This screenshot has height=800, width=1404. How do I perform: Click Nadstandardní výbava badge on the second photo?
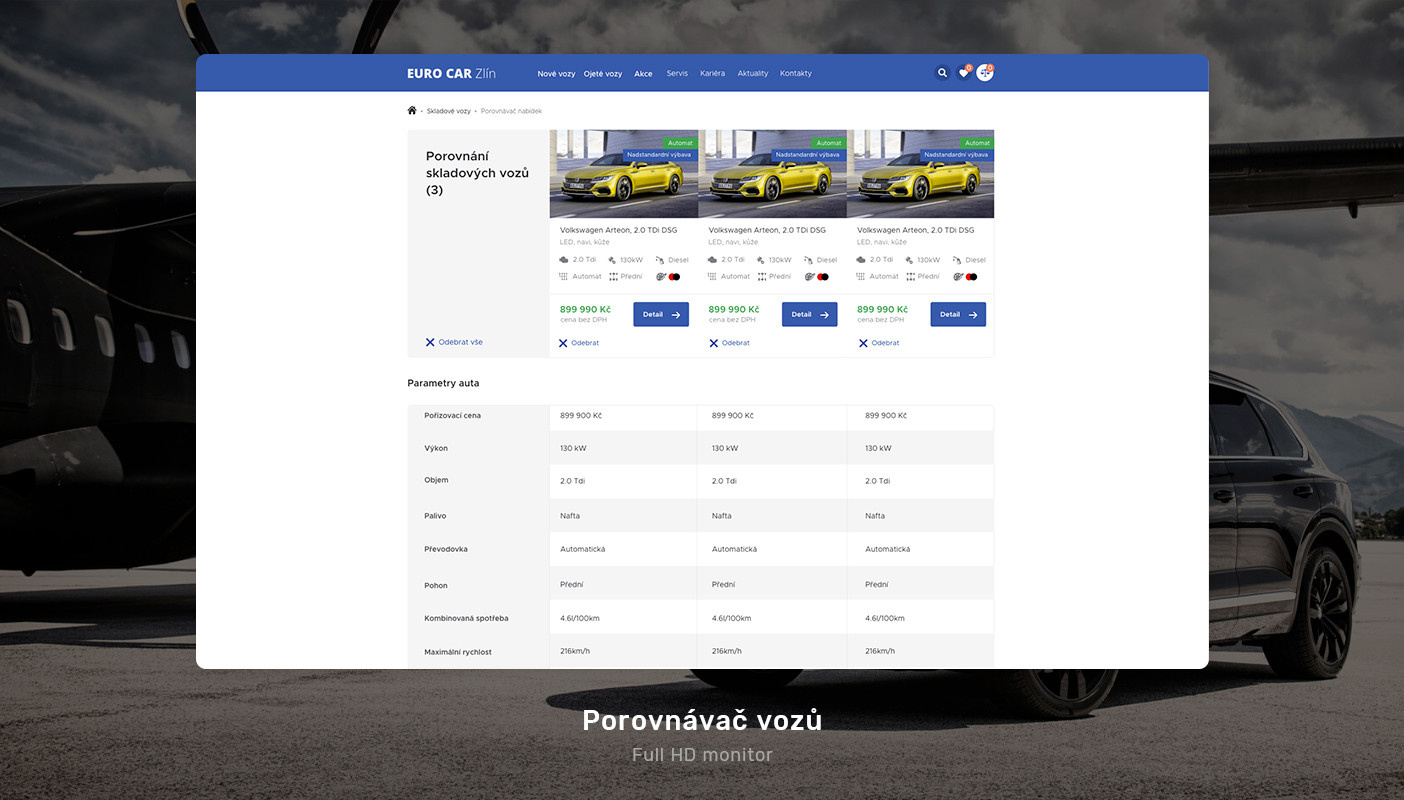tap(808, 155)
